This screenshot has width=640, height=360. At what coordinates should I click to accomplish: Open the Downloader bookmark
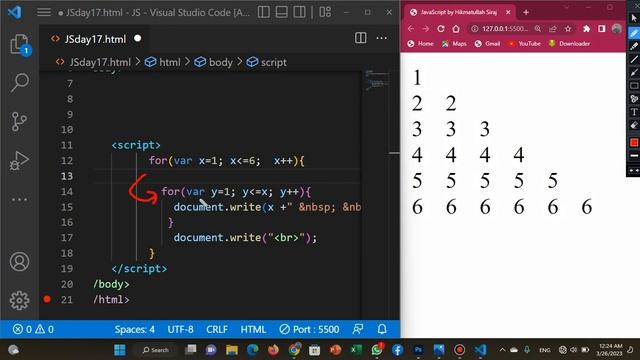pyautogui.click(x=569, y=44)
